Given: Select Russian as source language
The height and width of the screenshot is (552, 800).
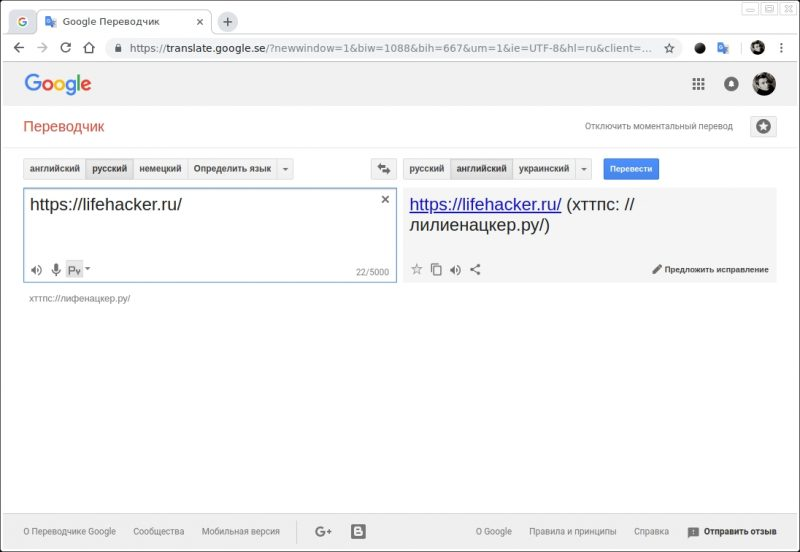Looking at the screenshot, I should coord(109,169).
